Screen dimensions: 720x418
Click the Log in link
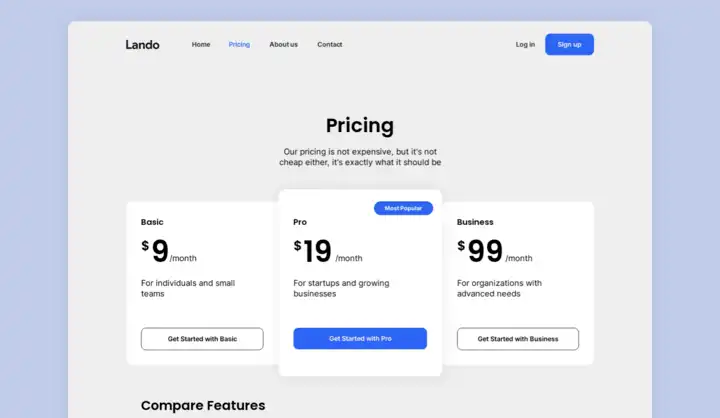(525, 44)
